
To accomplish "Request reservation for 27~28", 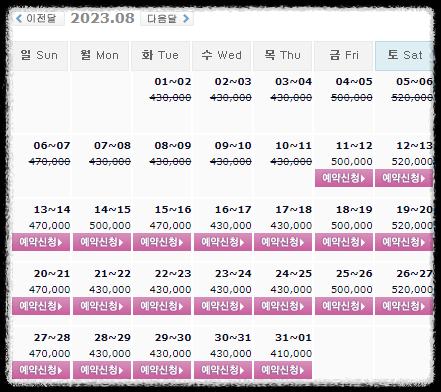I will click(x=41, y=370).
